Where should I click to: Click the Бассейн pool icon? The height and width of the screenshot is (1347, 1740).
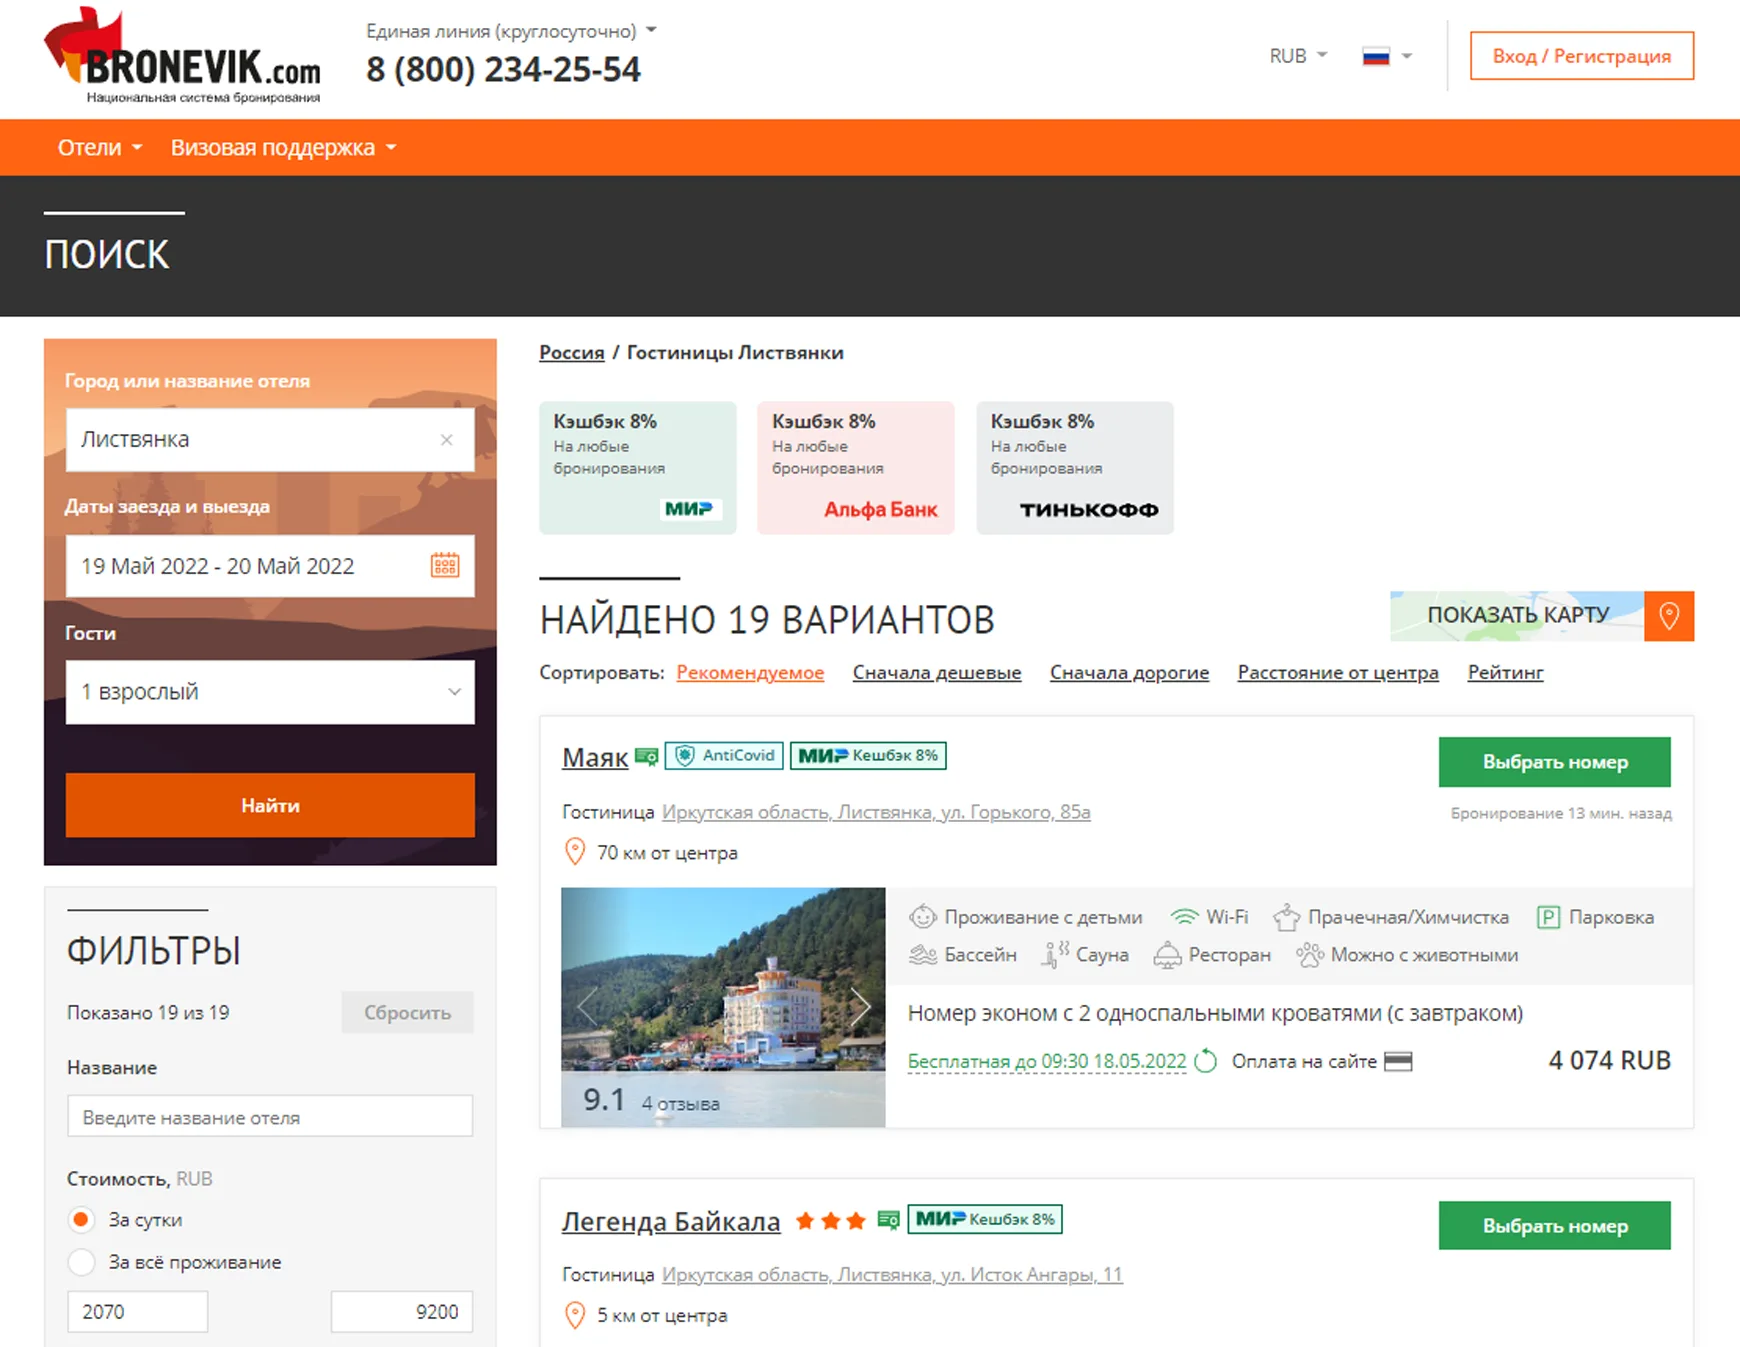922,955
